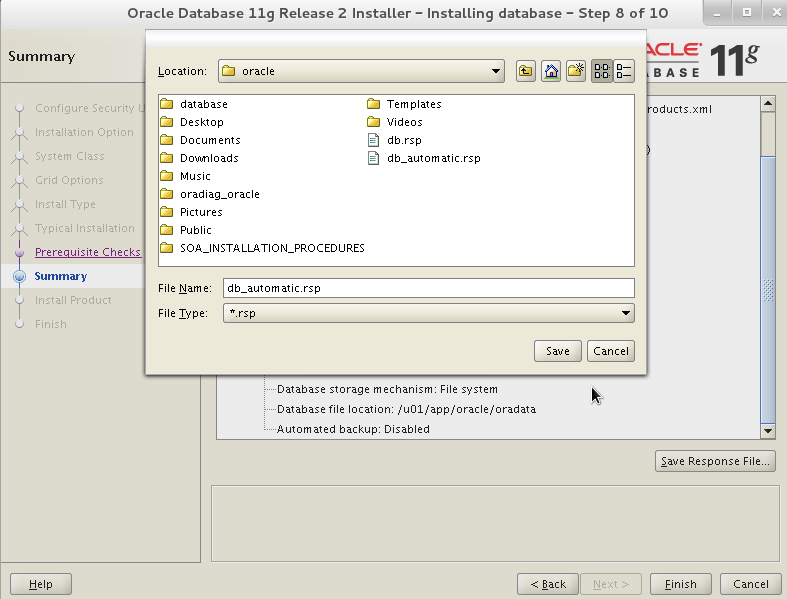787x599 pixels.
Task: Select the Summary step in sidebar
Action: click(61, 276)
